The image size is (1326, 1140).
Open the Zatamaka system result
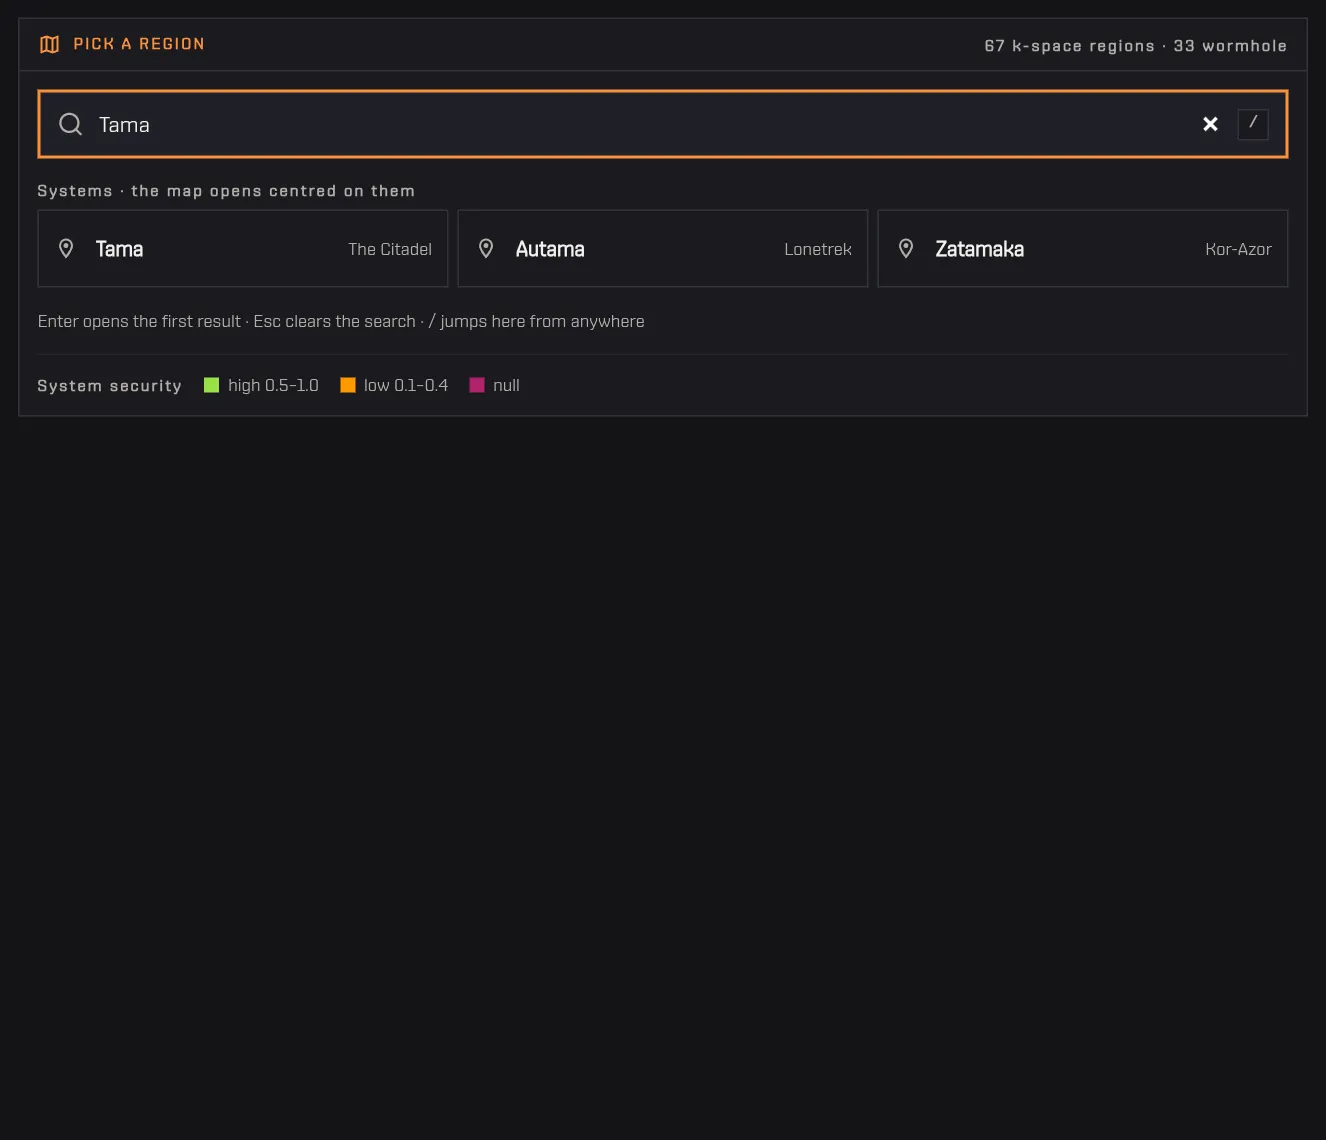coord(1083,248)
